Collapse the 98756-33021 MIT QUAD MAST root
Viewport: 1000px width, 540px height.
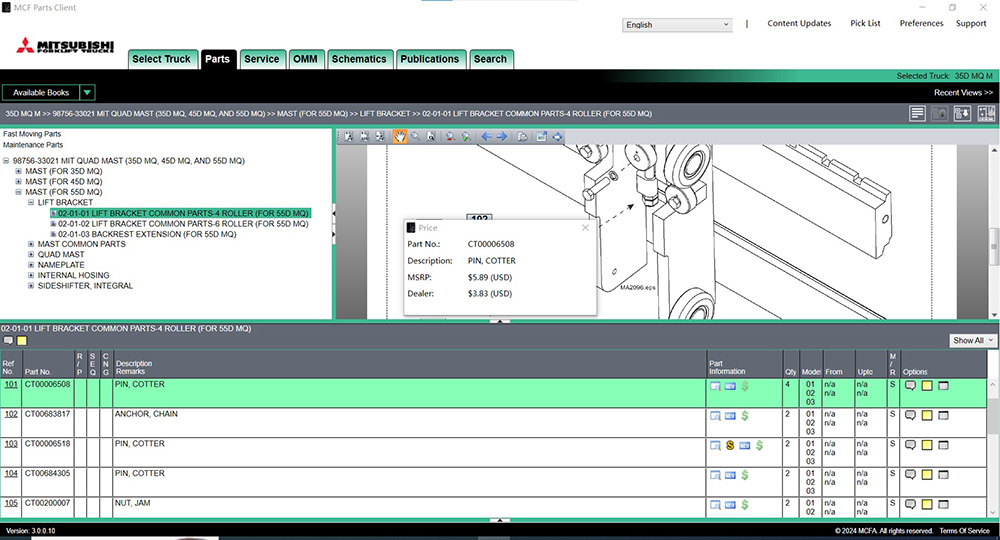point(6,161)
